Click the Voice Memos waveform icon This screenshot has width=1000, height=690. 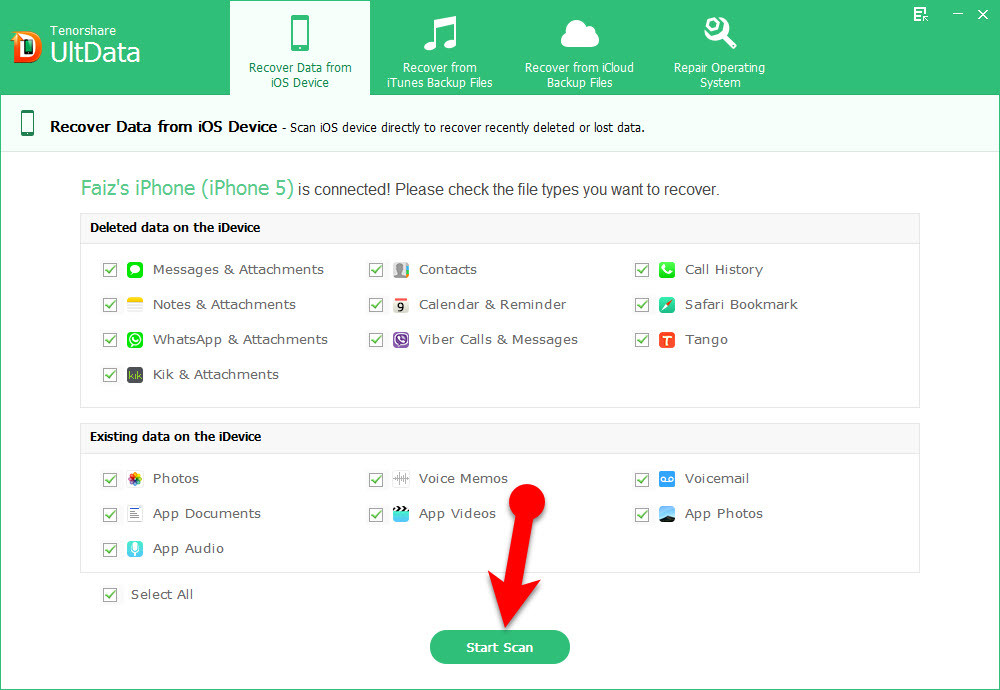coord(401,479)
